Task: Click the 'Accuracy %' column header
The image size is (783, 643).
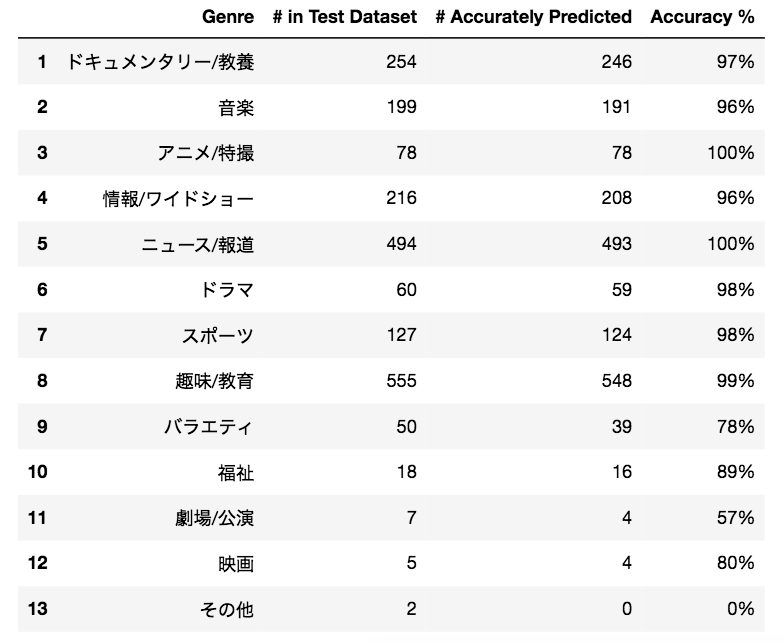Action: (702, 17)
